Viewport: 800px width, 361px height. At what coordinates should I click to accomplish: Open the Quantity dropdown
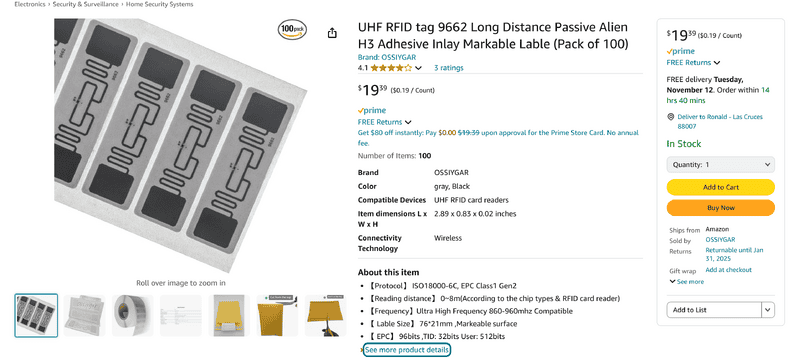(x=720, y=165)
